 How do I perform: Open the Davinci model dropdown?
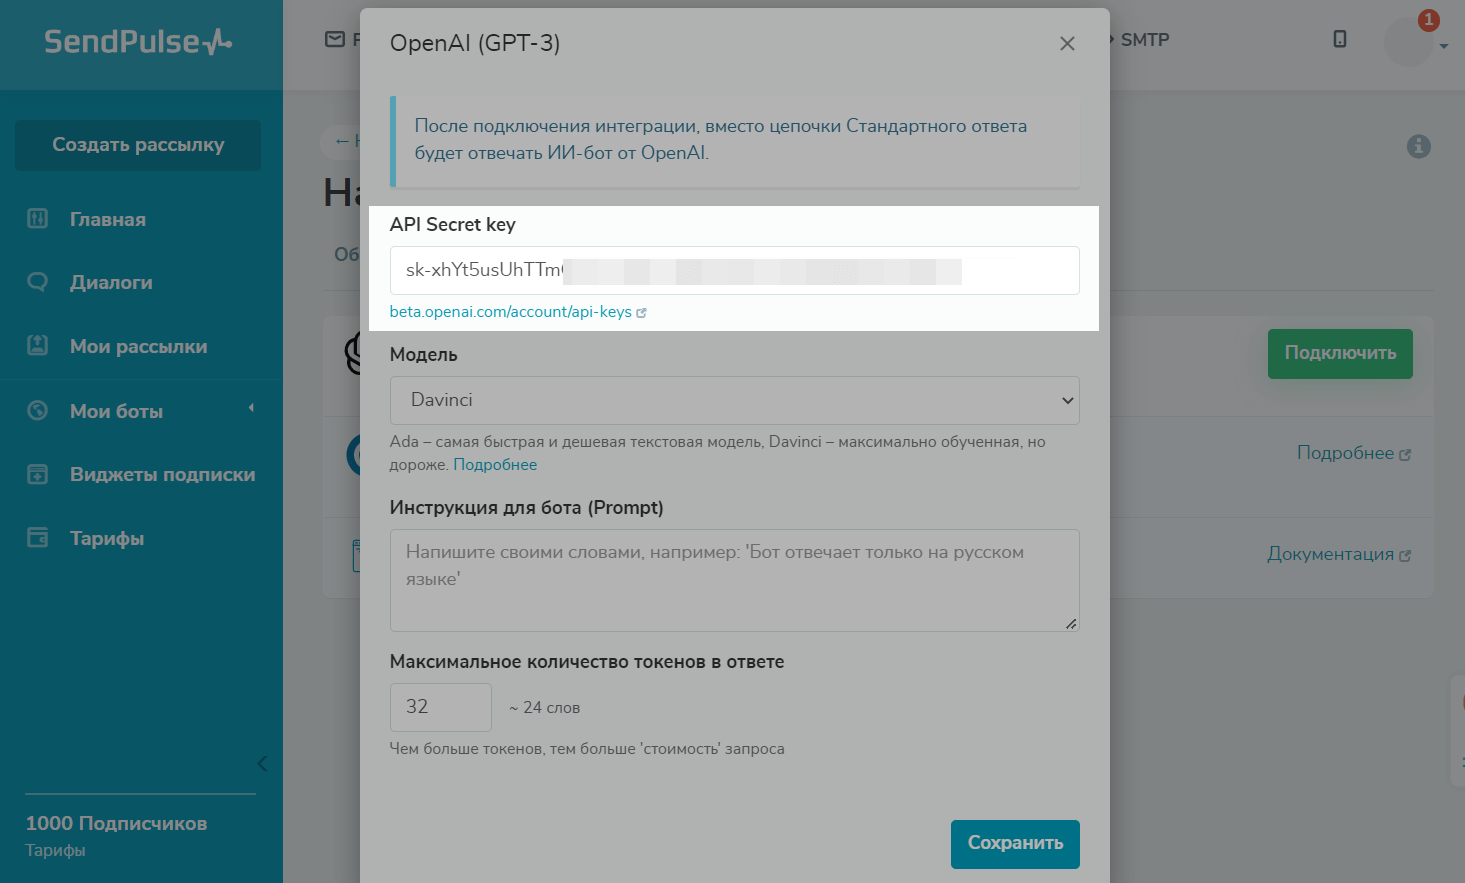click(734, 400)
